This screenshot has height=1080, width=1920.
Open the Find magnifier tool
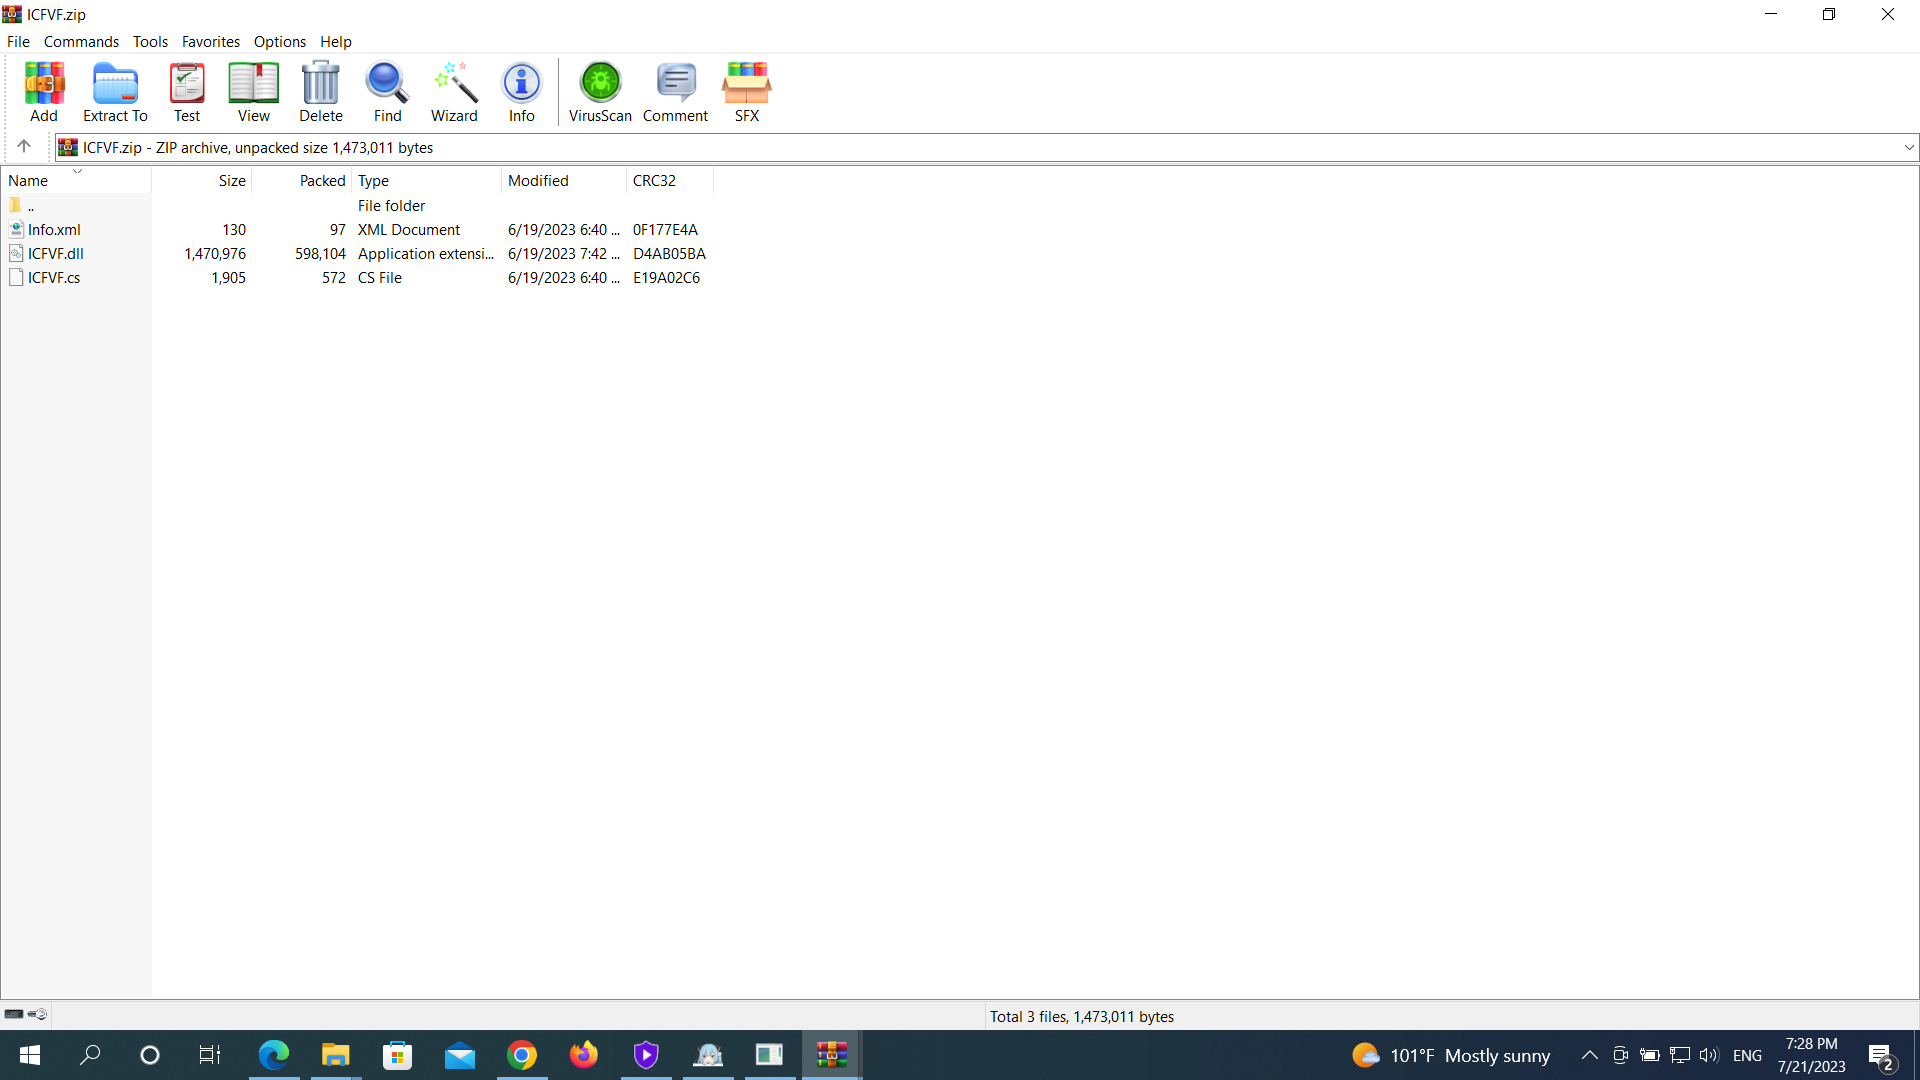point(387,91)
